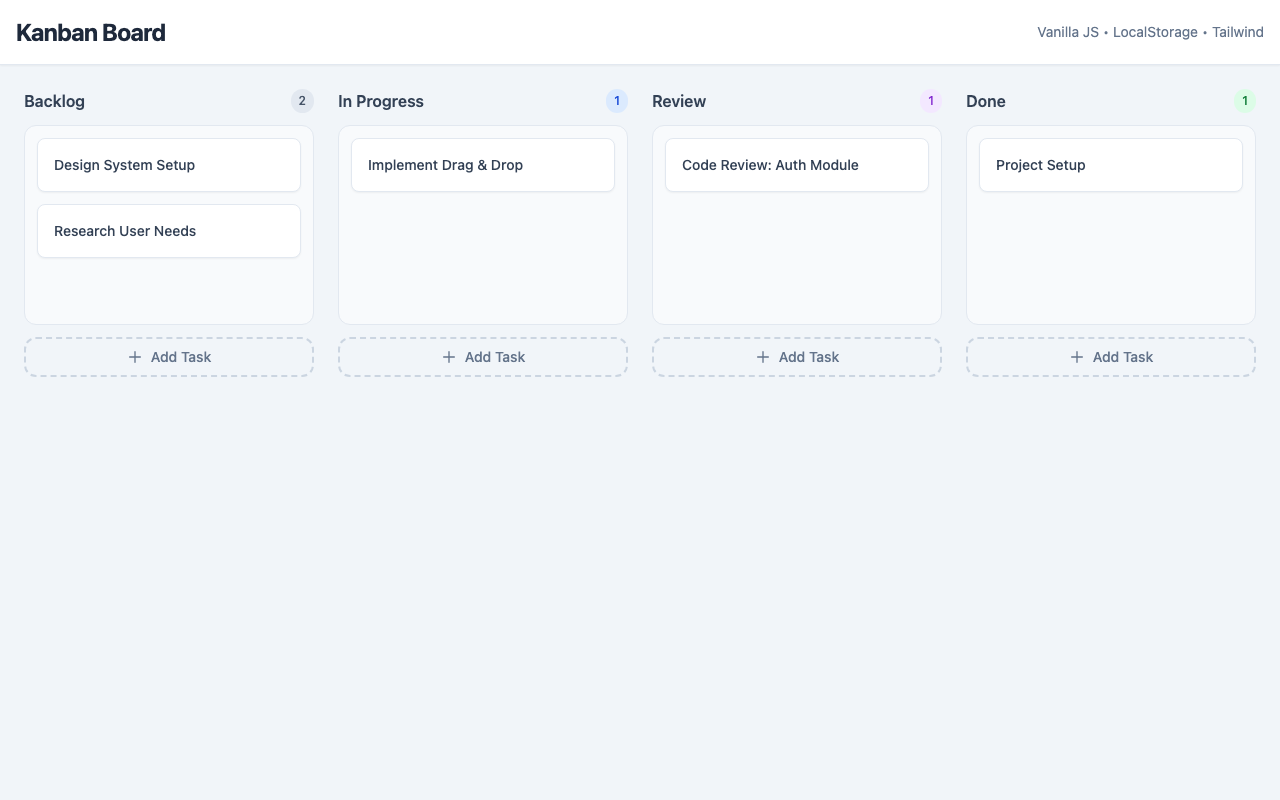Click the task count badge on Backlog
The height and width of the screenshot is (800, 1280).
(302, 101)
